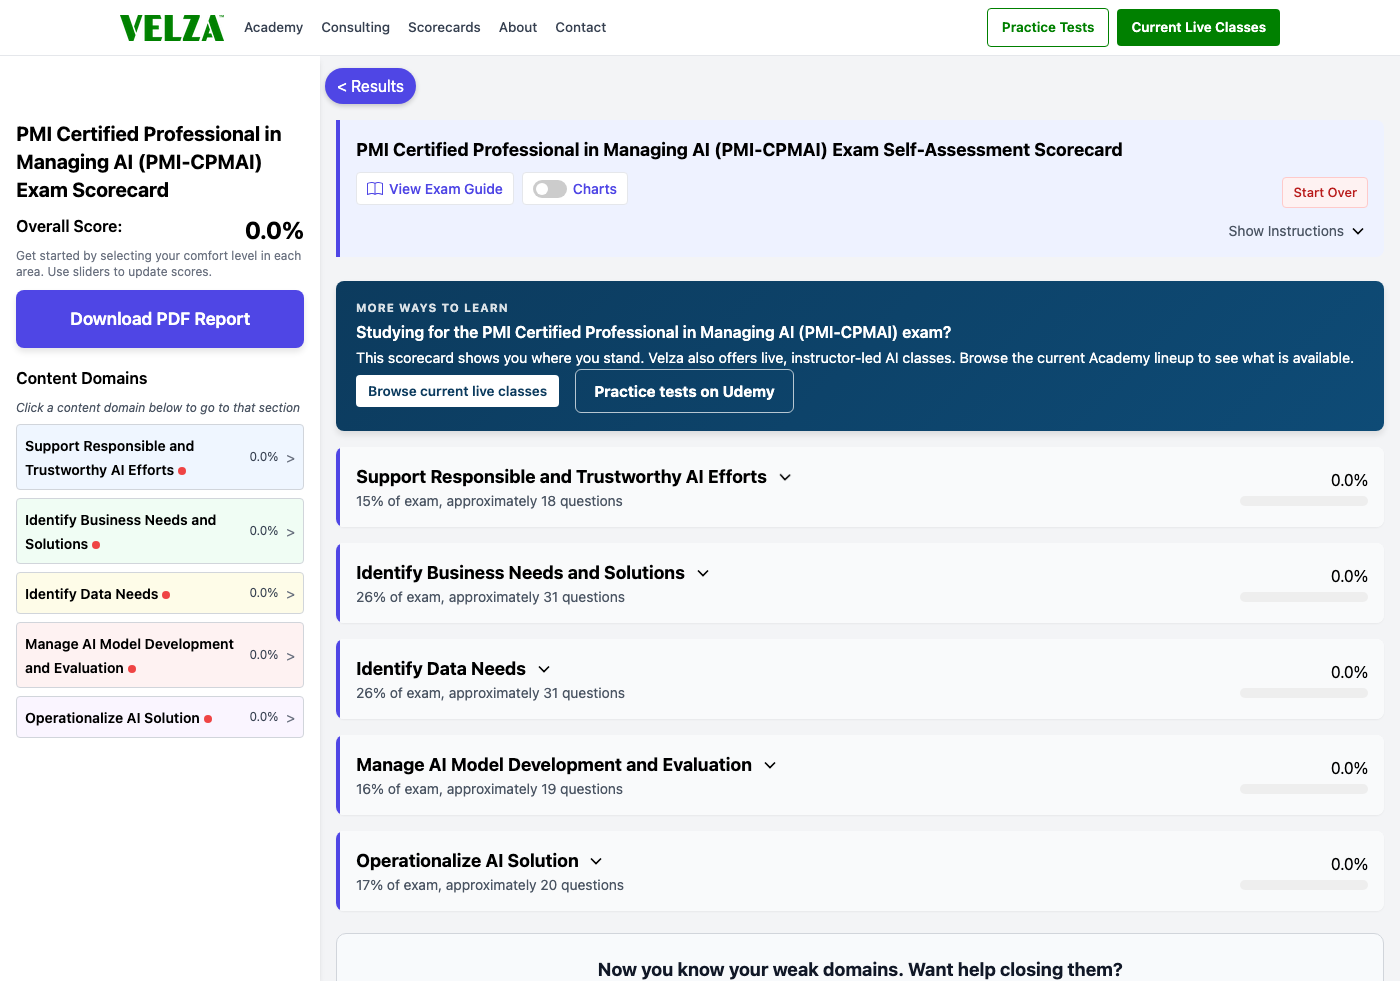Click arrow next to Support Responsible sidebar item
Image resolution: width=1400 pixels, height=981 pixels.
(x=291, y=458)
